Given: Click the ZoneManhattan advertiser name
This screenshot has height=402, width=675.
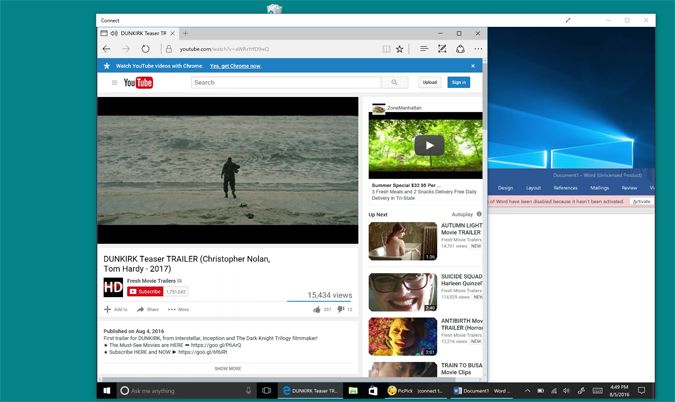Looking at the screenshot, I should (x=404, y=108).
